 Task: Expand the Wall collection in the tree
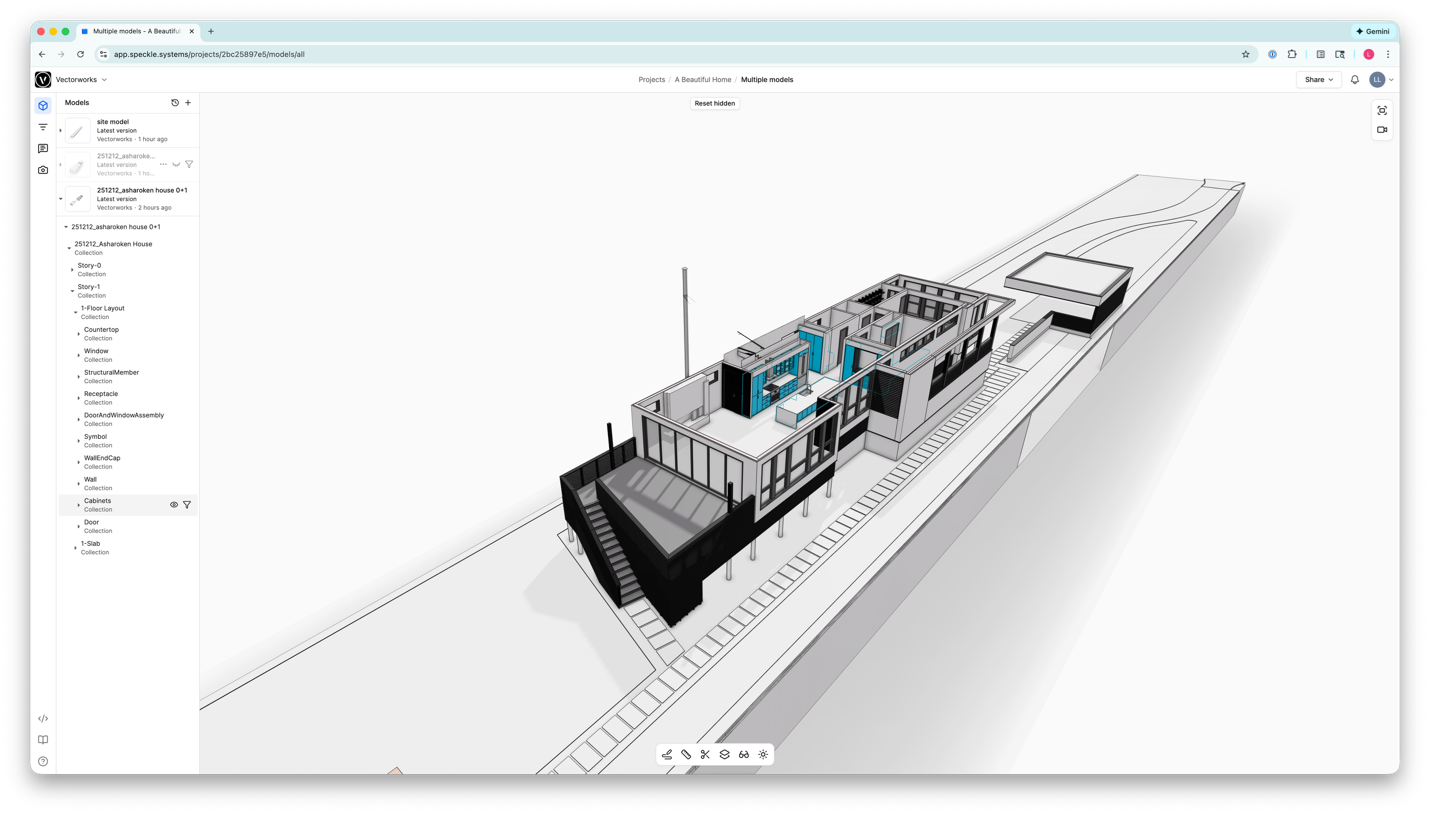pos(79,483)
